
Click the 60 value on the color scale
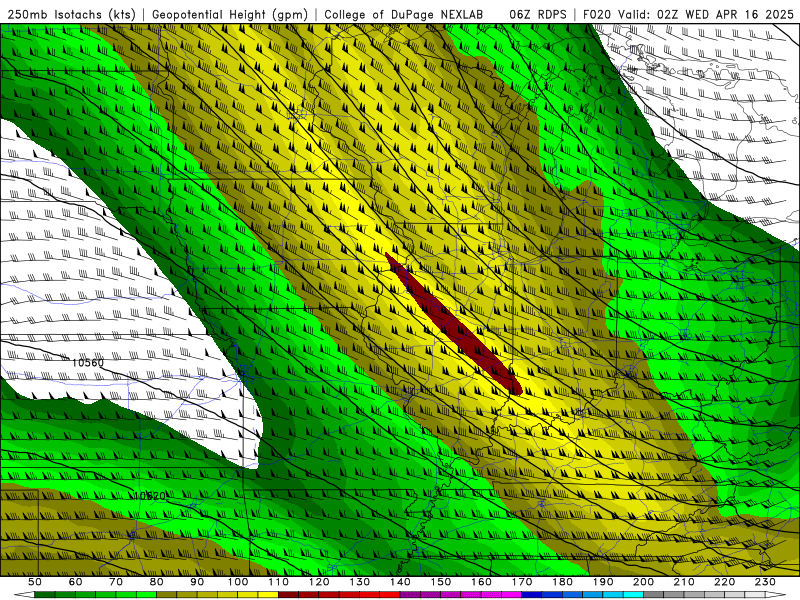click(x=75, y=582)
